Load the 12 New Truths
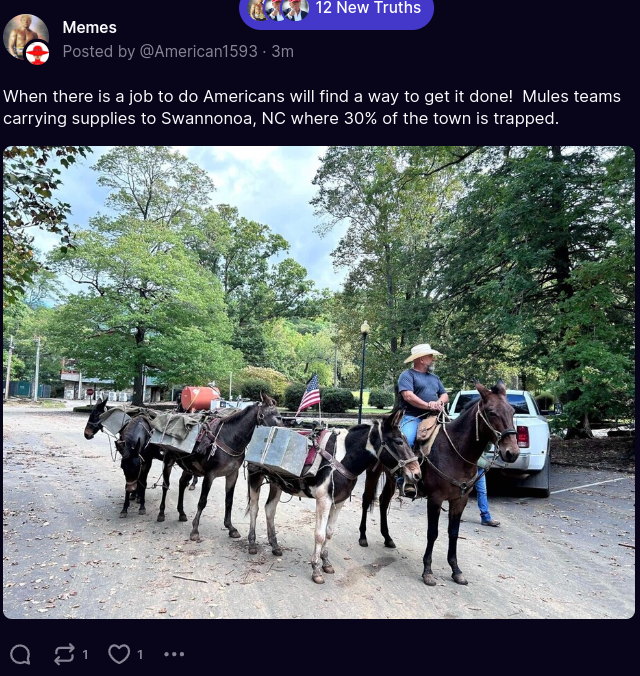Viewport: 640px width, 676px height. click(x=336, y=11)
